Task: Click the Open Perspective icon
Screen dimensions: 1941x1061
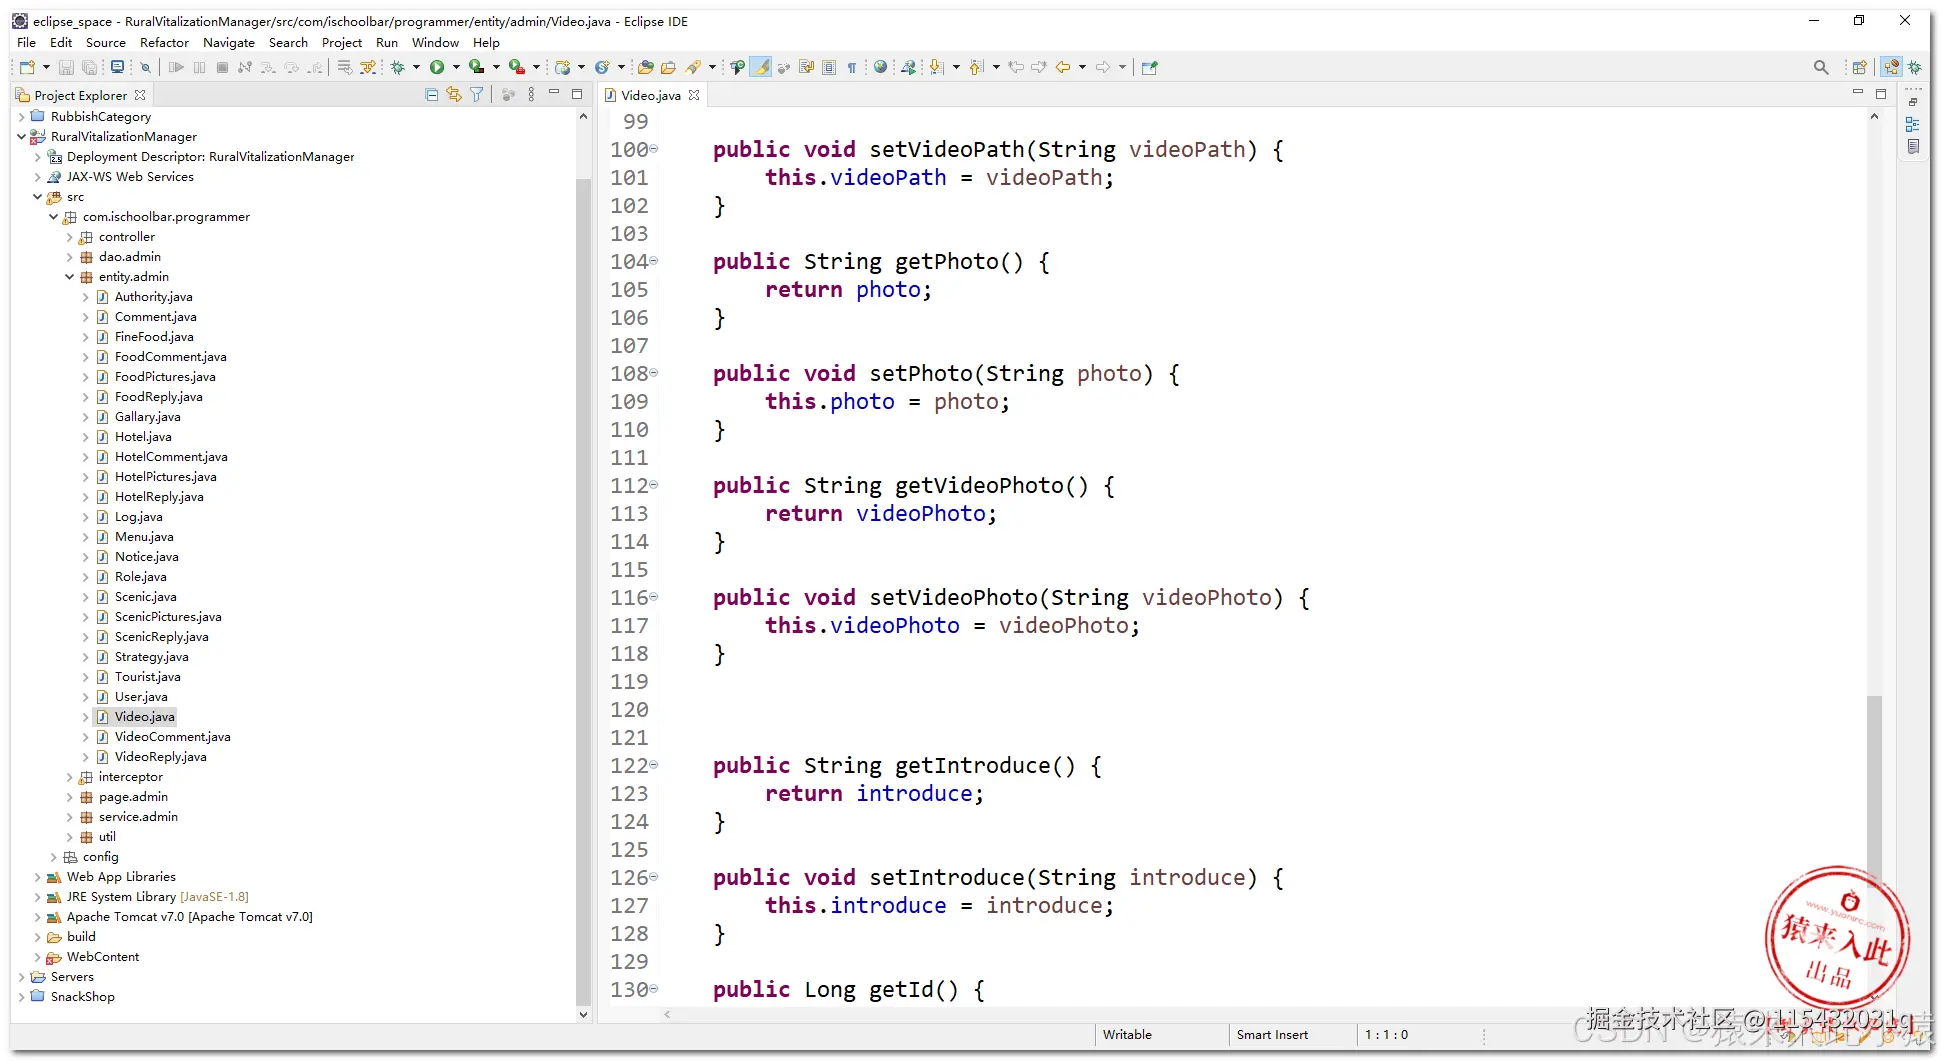Action: tap(1859, 67)
